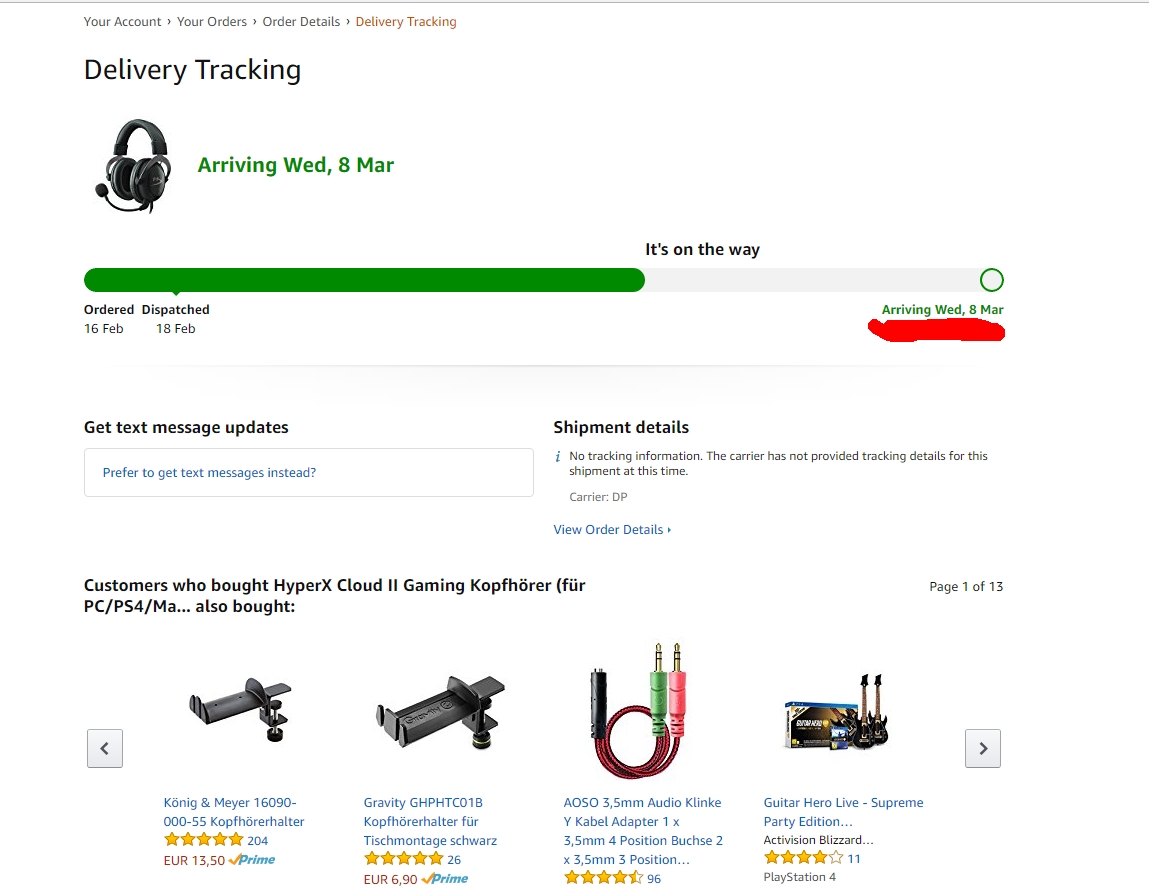Open Order Details breadcrumb link

301,22
